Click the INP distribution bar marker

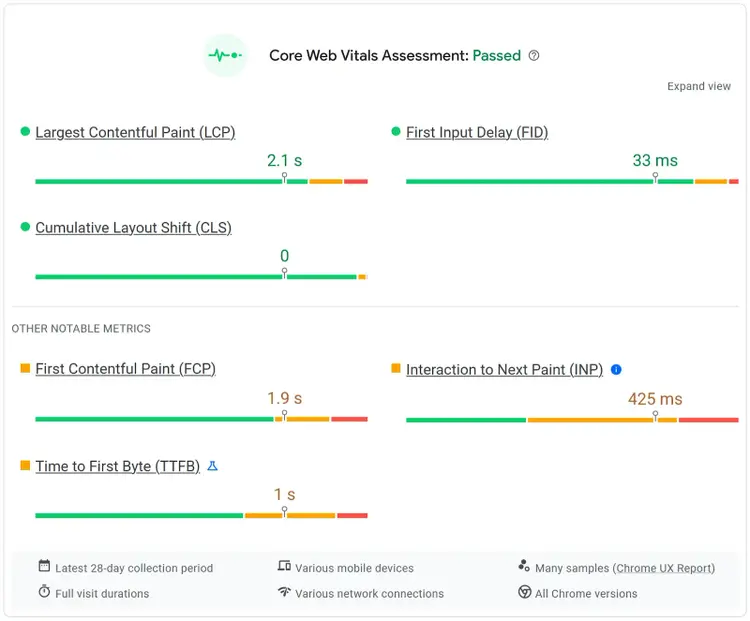pos(655,416)
